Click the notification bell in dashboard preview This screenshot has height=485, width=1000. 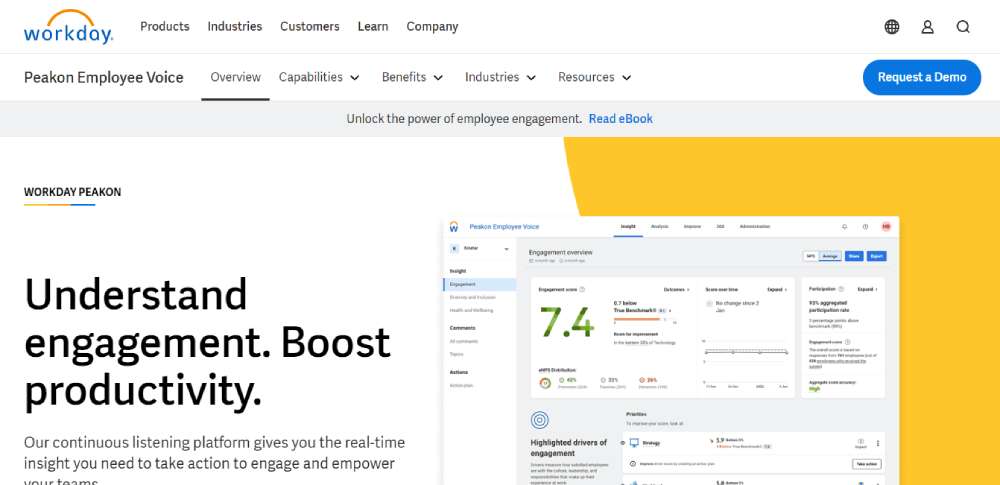click(844, 227)
